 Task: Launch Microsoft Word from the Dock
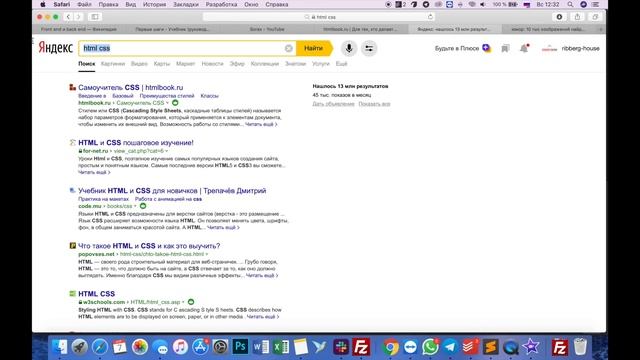260,347
